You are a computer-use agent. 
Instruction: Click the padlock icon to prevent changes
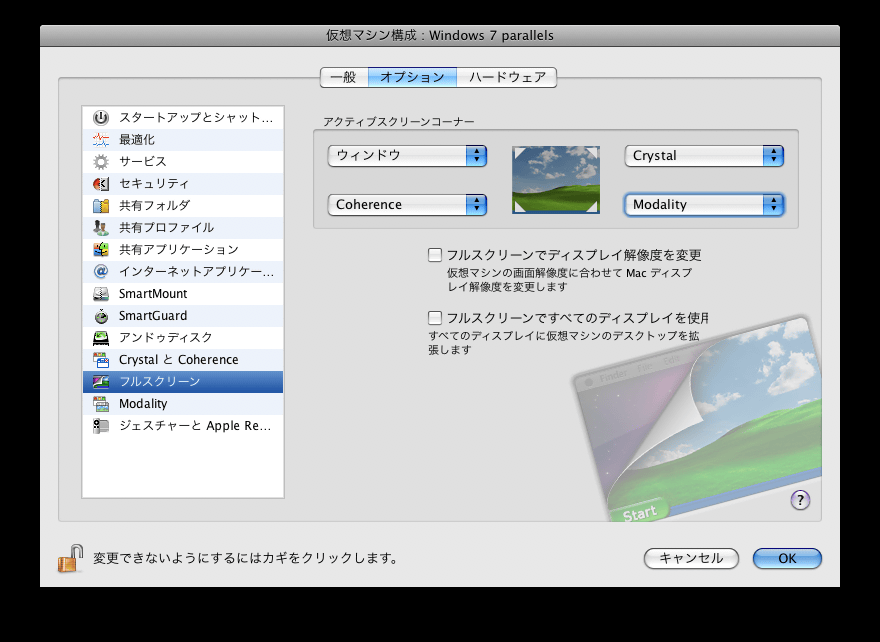71,558
